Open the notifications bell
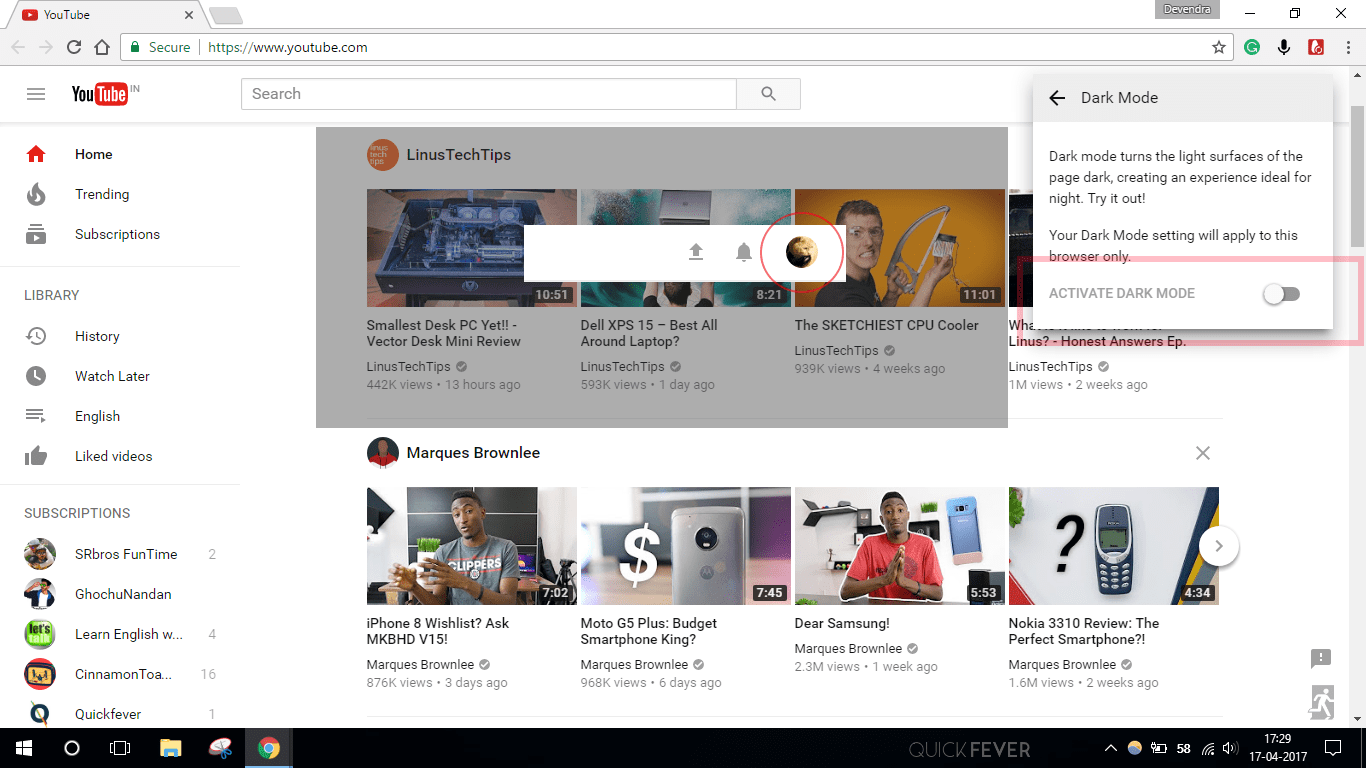Image resolution: width=1366 pixels, height=768 pixels. pos(743,252)
